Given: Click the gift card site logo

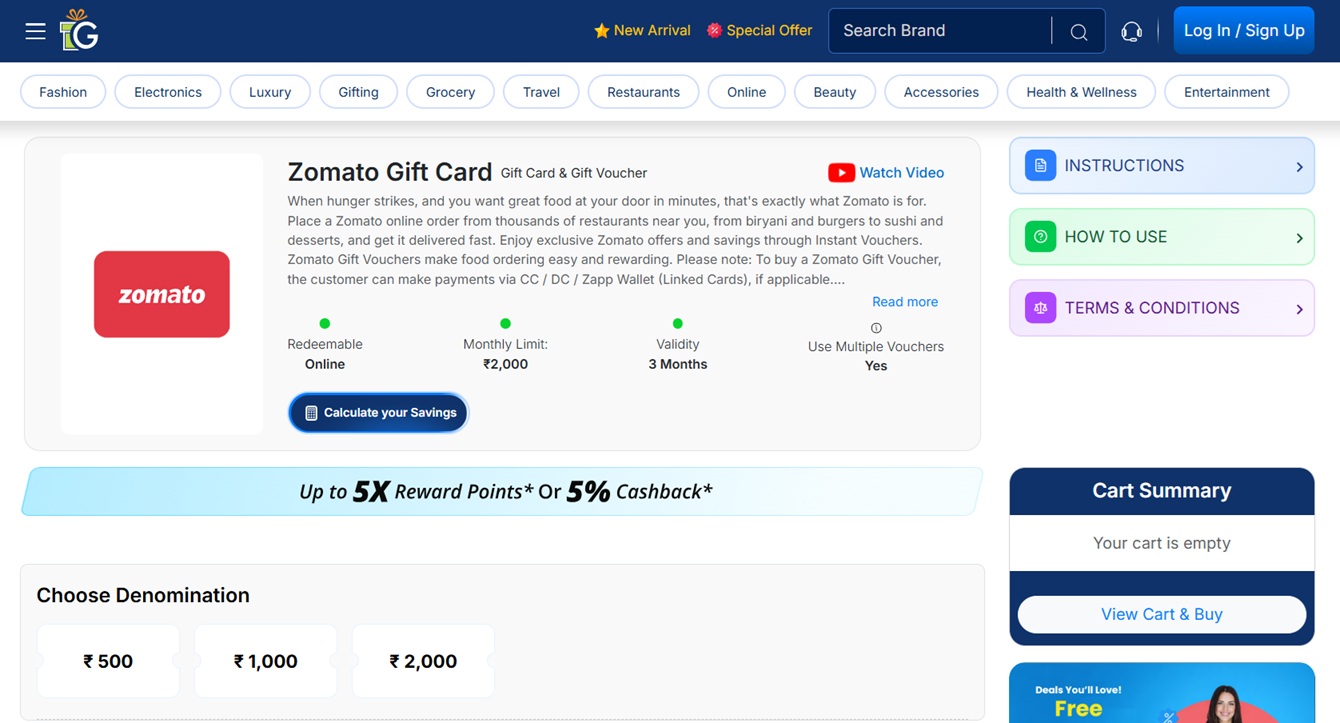Looking at the screenshot, I should pyautogui.click(x=79, y=30).
